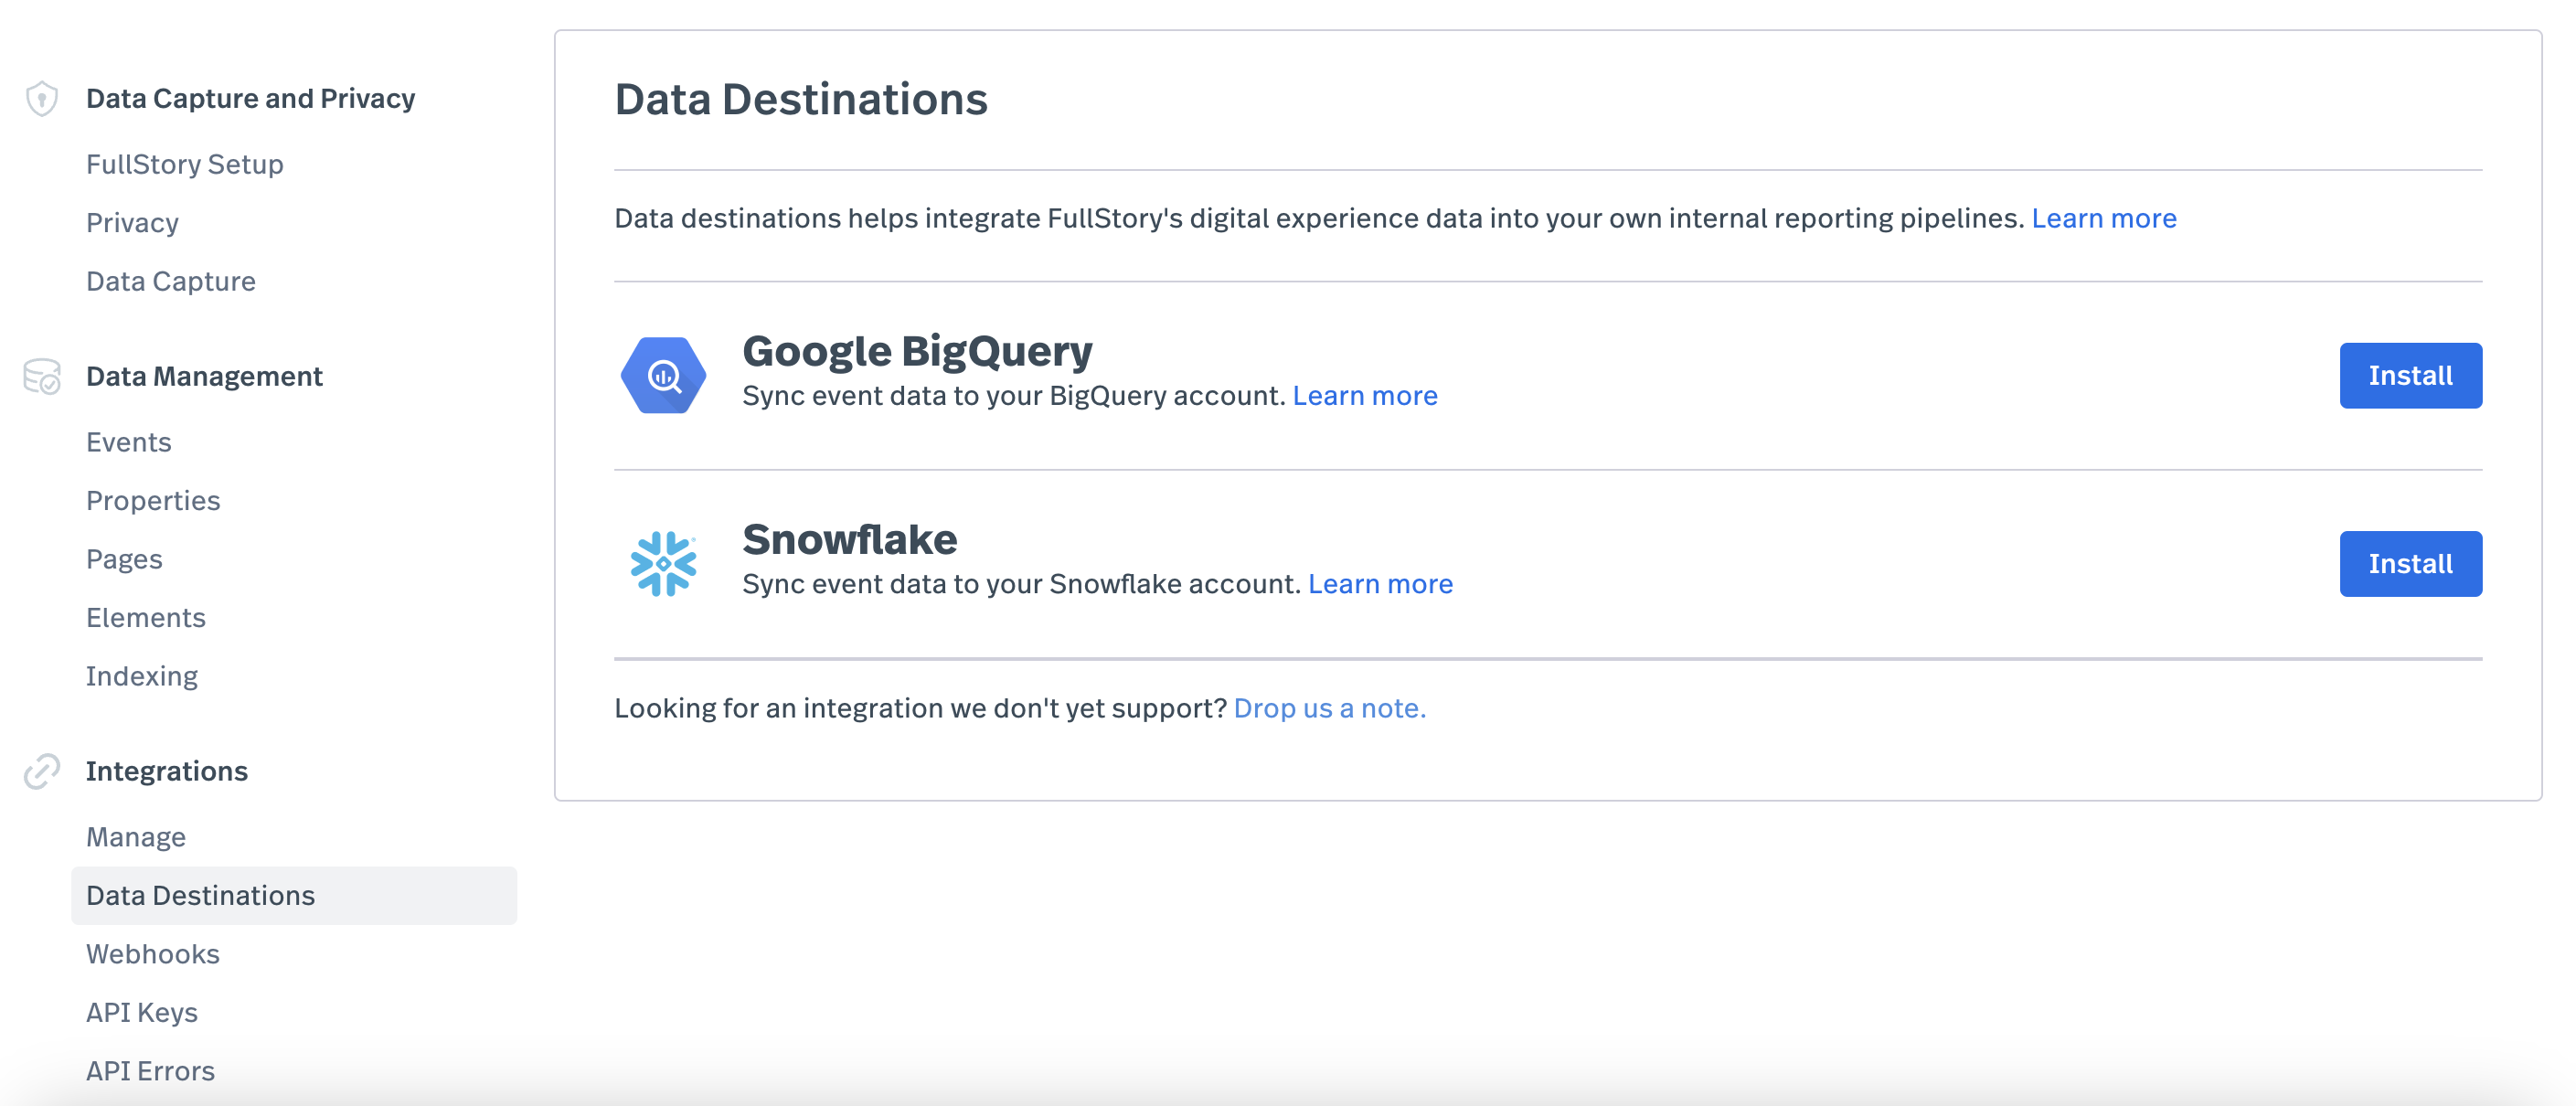Go to the API Keys page

(142, 1012)
